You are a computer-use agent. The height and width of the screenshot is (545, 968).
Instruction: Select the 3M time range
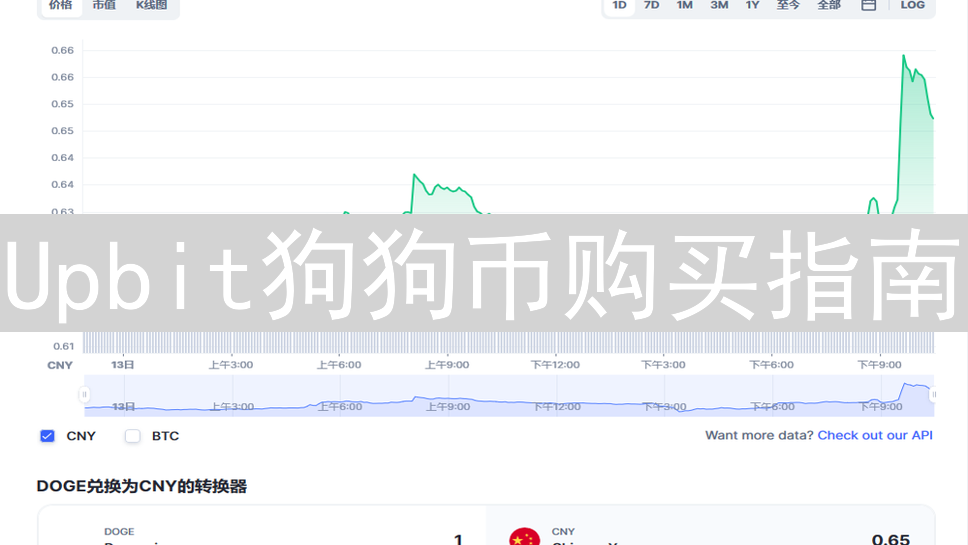[719, 6]
